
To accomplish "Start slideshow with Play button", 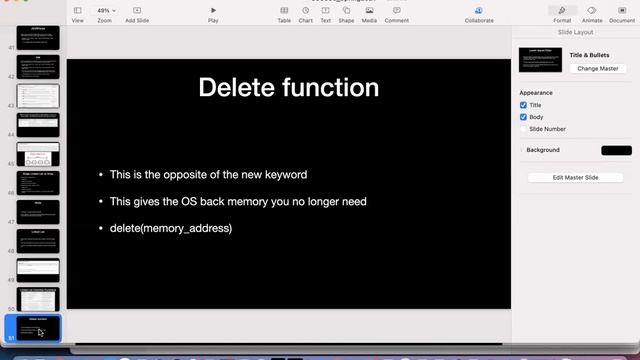I will coord(213,10).
